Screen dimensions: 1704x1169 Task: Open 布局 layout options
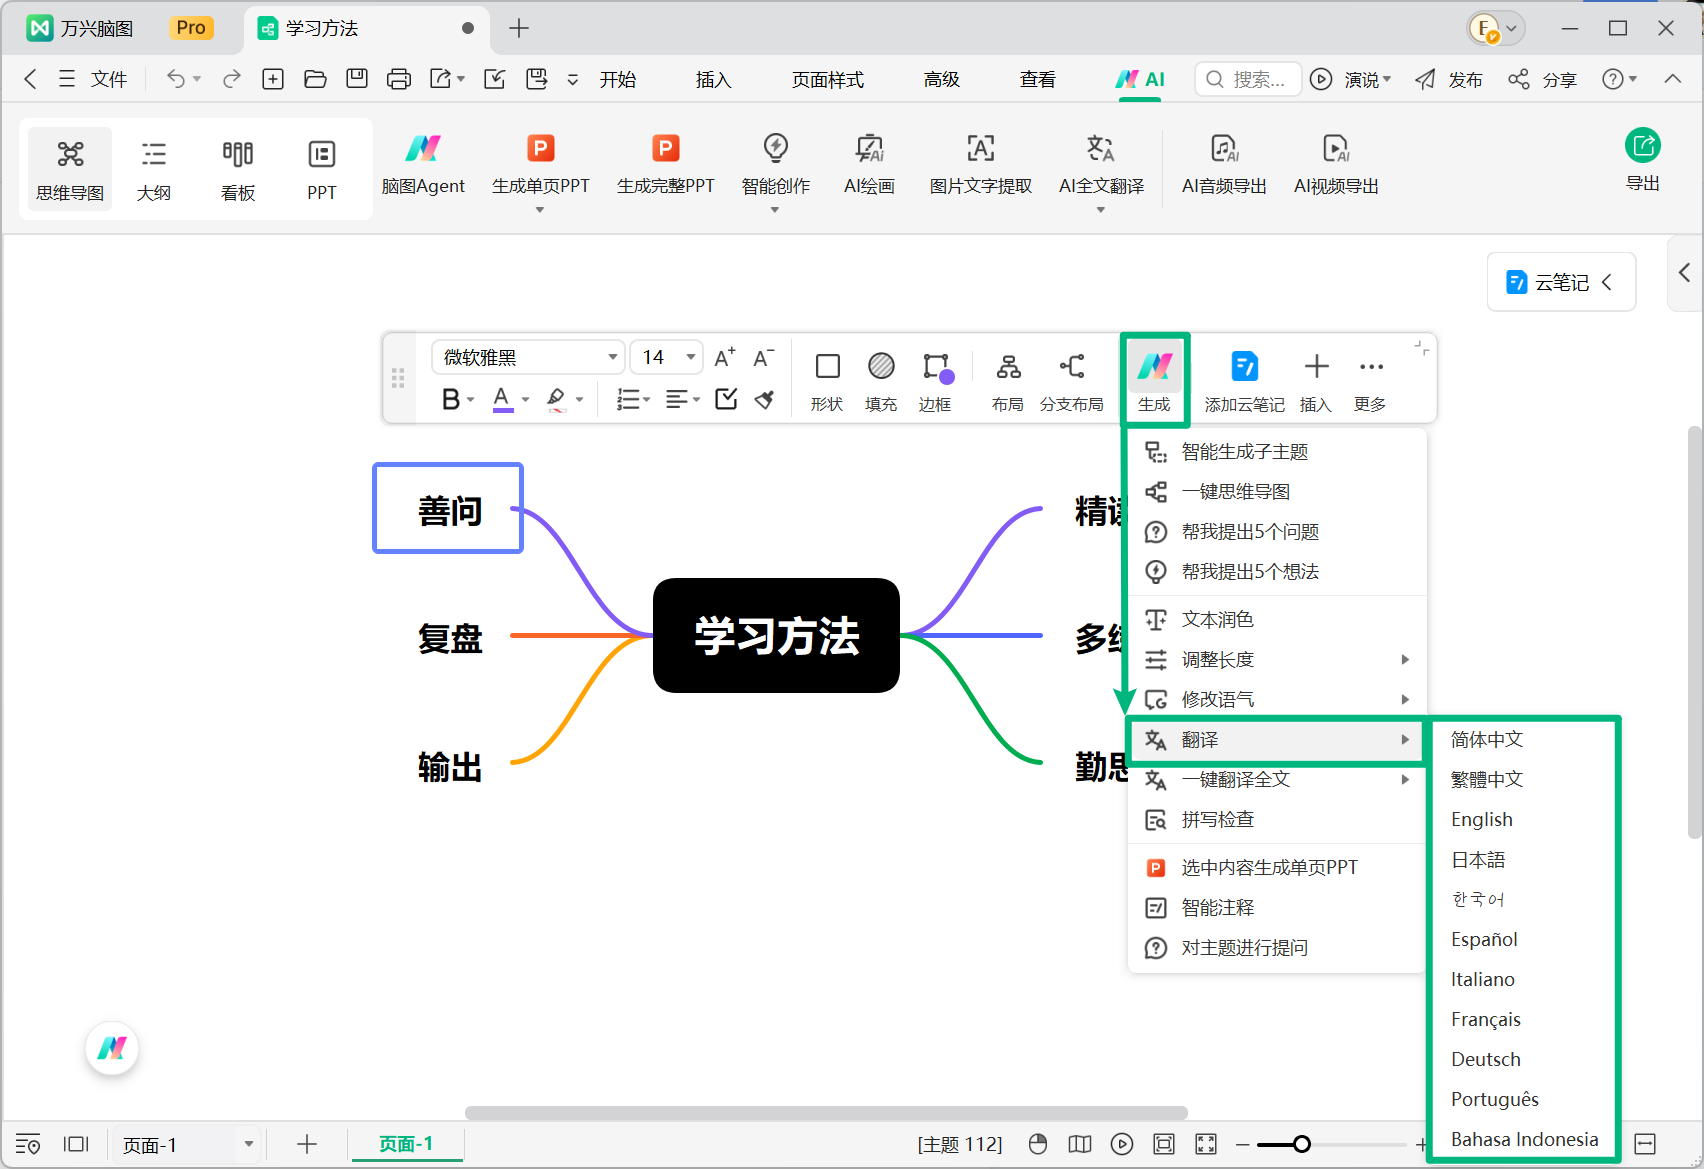(x=1008, y=381)
